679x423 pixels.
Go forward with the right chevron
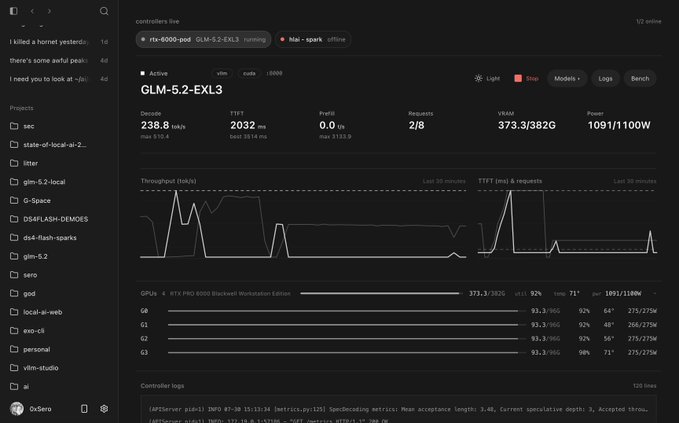click(x=49, y=11)
